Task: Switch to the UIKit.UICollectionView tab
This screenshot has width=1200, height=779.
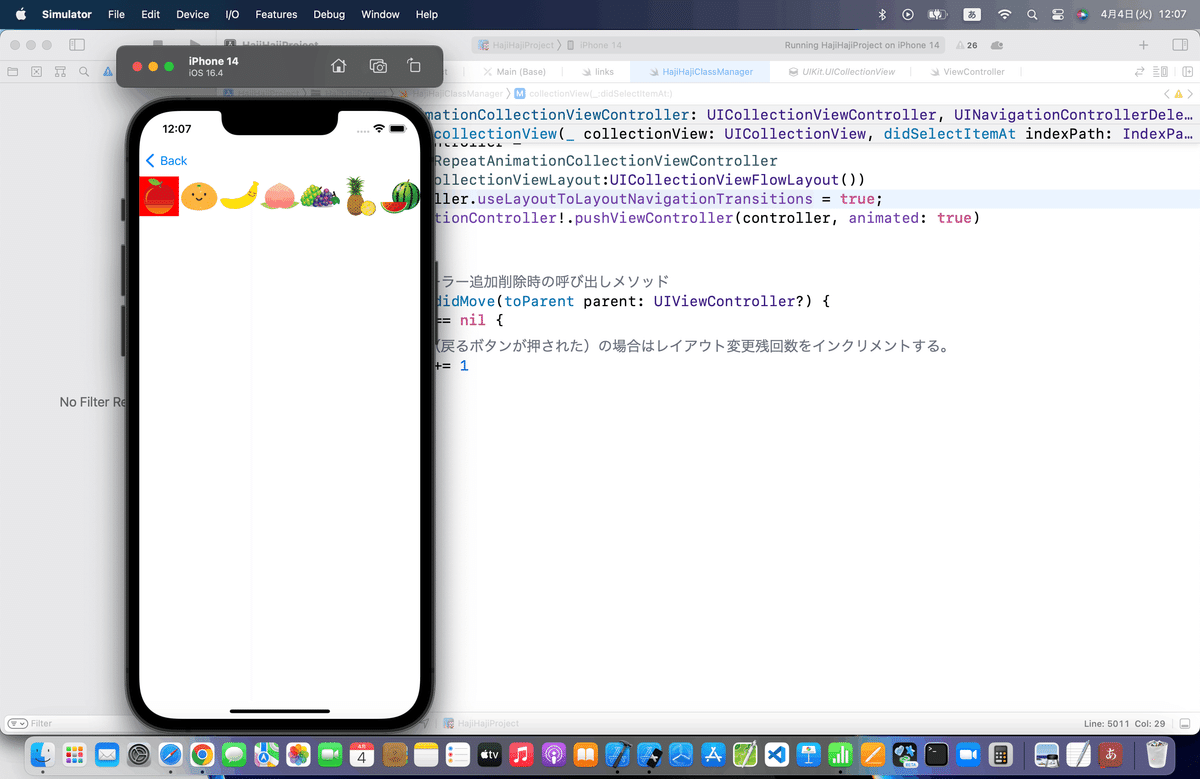Action: pyautogui.click(x=840, y=72)
